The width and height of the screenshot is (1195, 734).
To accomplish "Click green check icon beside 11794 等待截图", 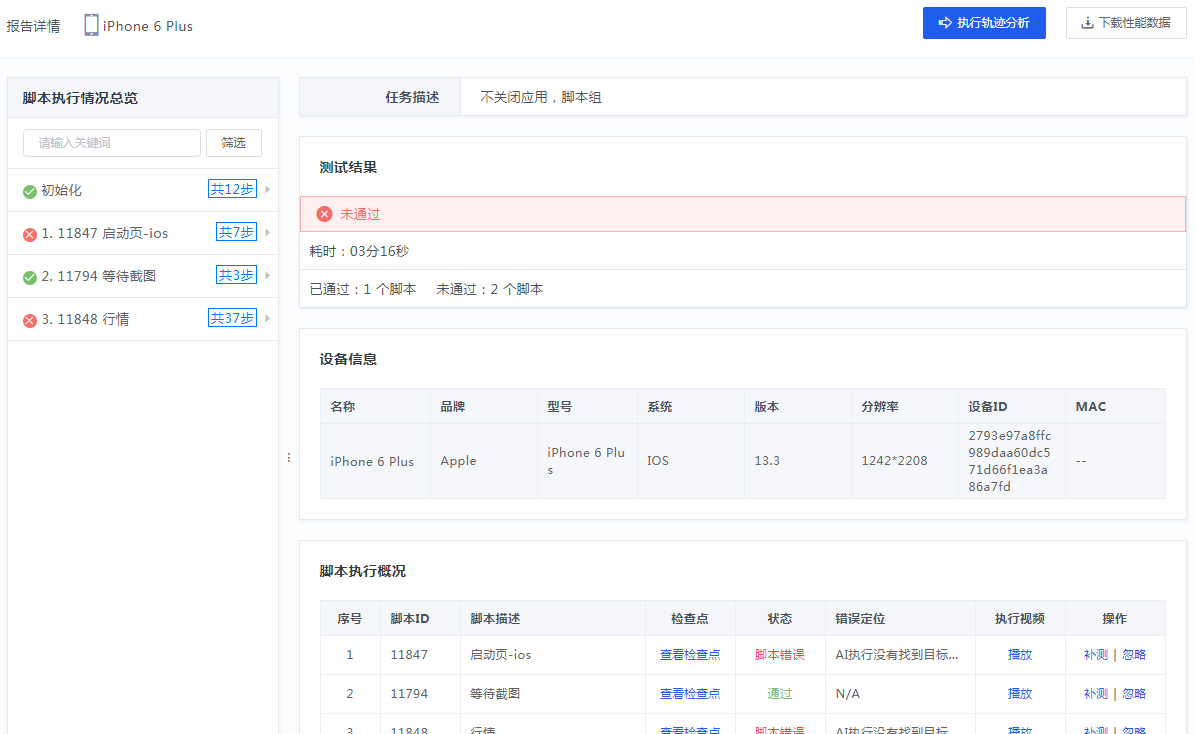I will tap(30, 277).
